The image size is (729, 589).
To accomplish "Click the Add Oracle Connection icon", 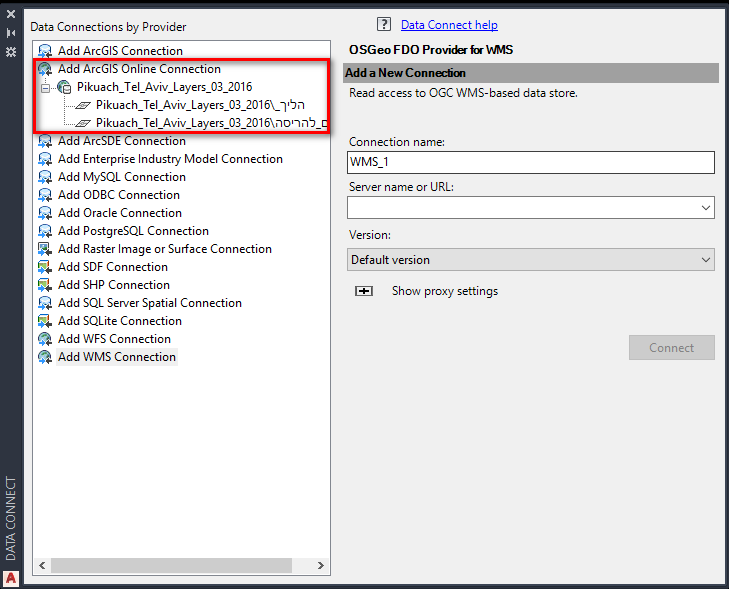I will 45,213.
